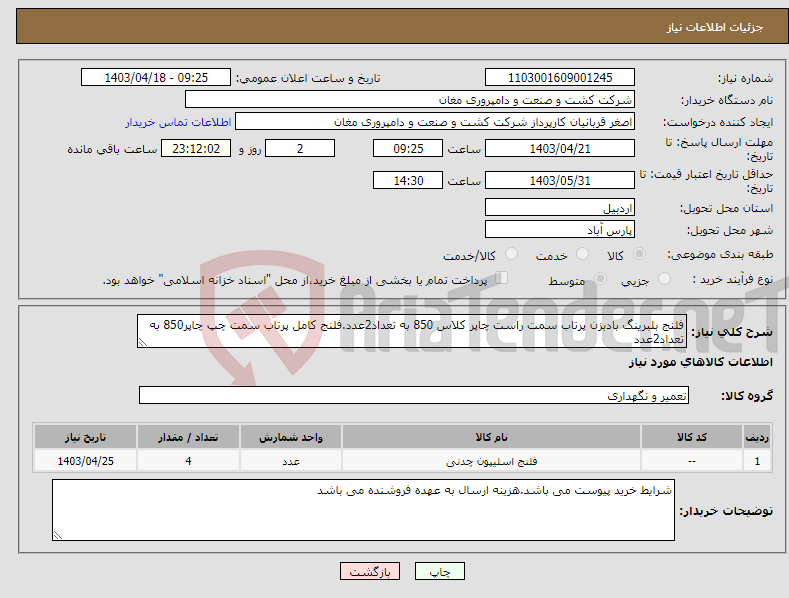The width and height of the screenshot is (789, 598).
Task: Toggle the اسناد خزانه اسلامی payment checkbox
Action: coord(501,278)
